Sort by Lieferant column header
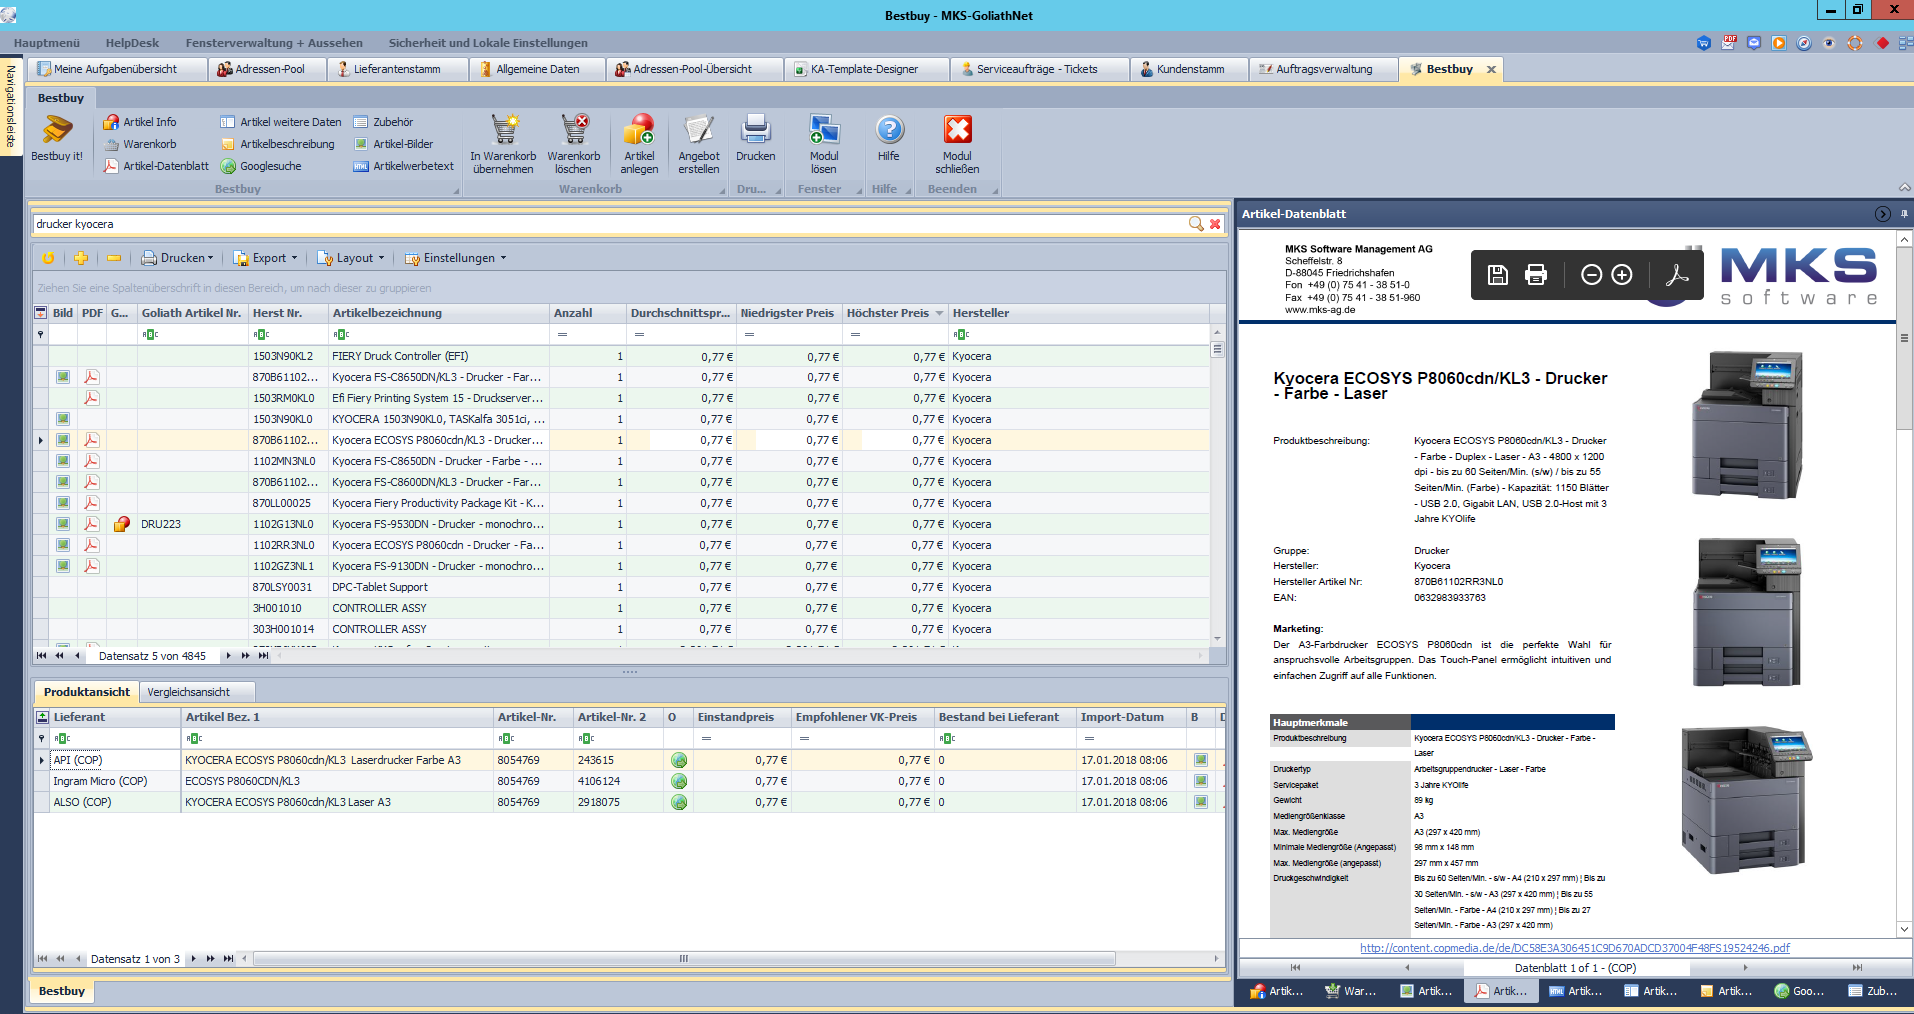Image resolution: width=1914 pixels, height=1014 pixels. [116, 717]
